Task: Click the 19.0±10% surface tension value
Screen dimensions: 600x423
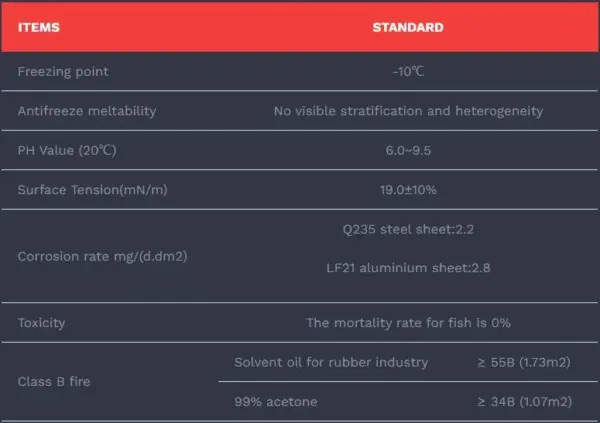Action: point(408,189)
